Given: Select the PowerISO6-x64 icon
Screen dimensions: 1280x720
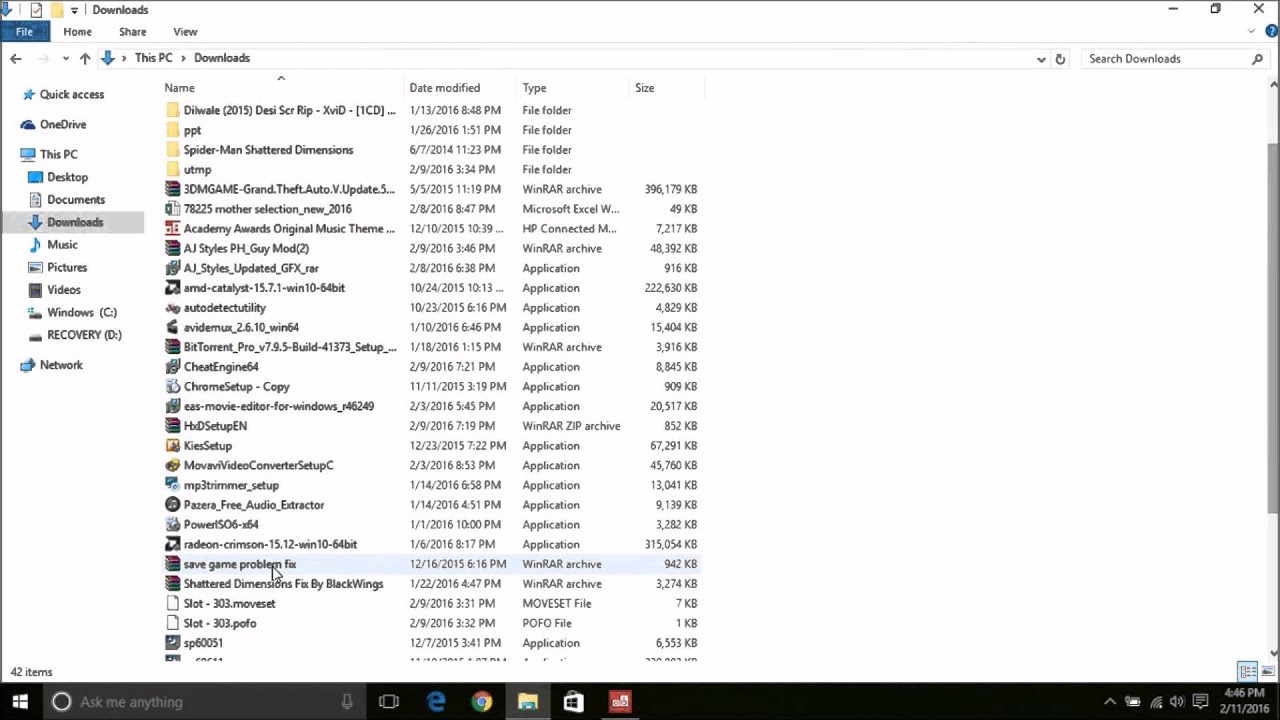Looking at the screenshot, I should 173,524.
